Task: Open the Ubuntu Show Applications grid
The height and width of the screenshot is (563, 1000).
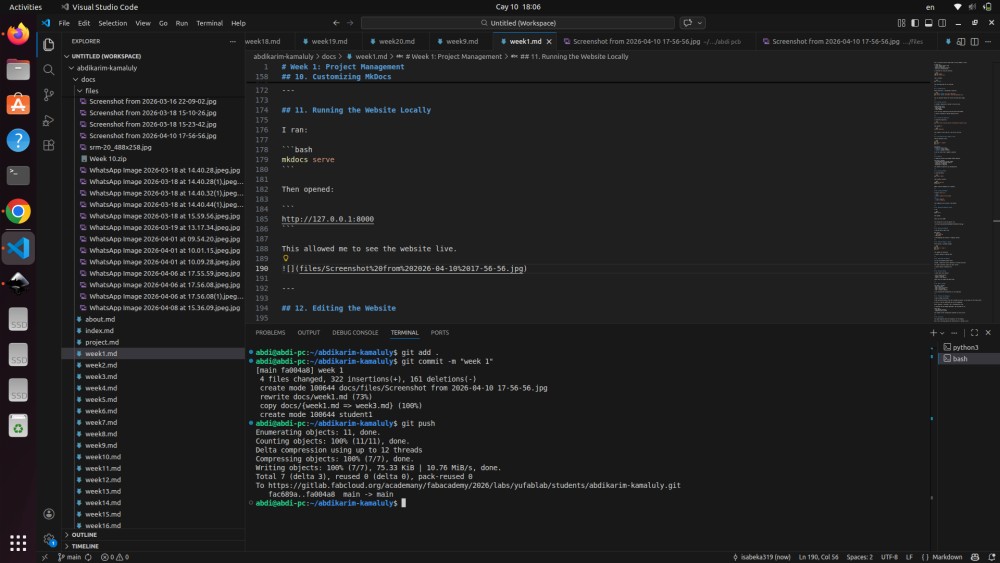Action: 18,543
